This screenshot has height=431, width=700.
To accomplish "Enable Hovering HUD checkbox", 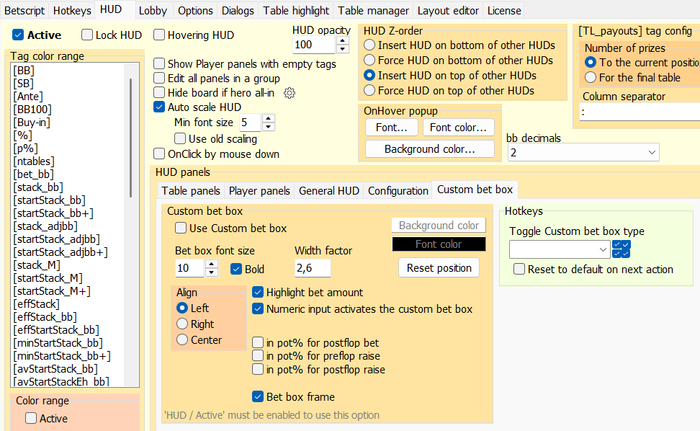I will coord(159,35).
